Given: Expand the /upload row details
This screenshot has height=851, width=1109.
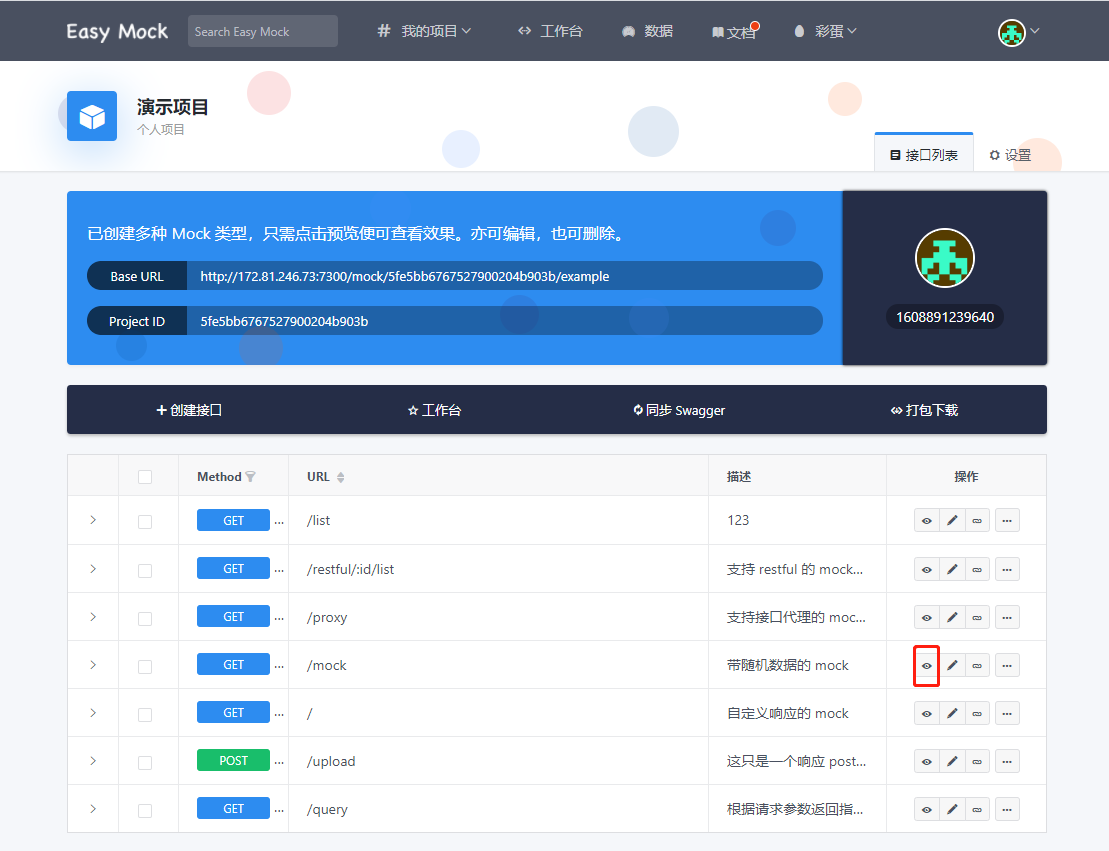Looking at the screenshot, I should coord(93,761).
